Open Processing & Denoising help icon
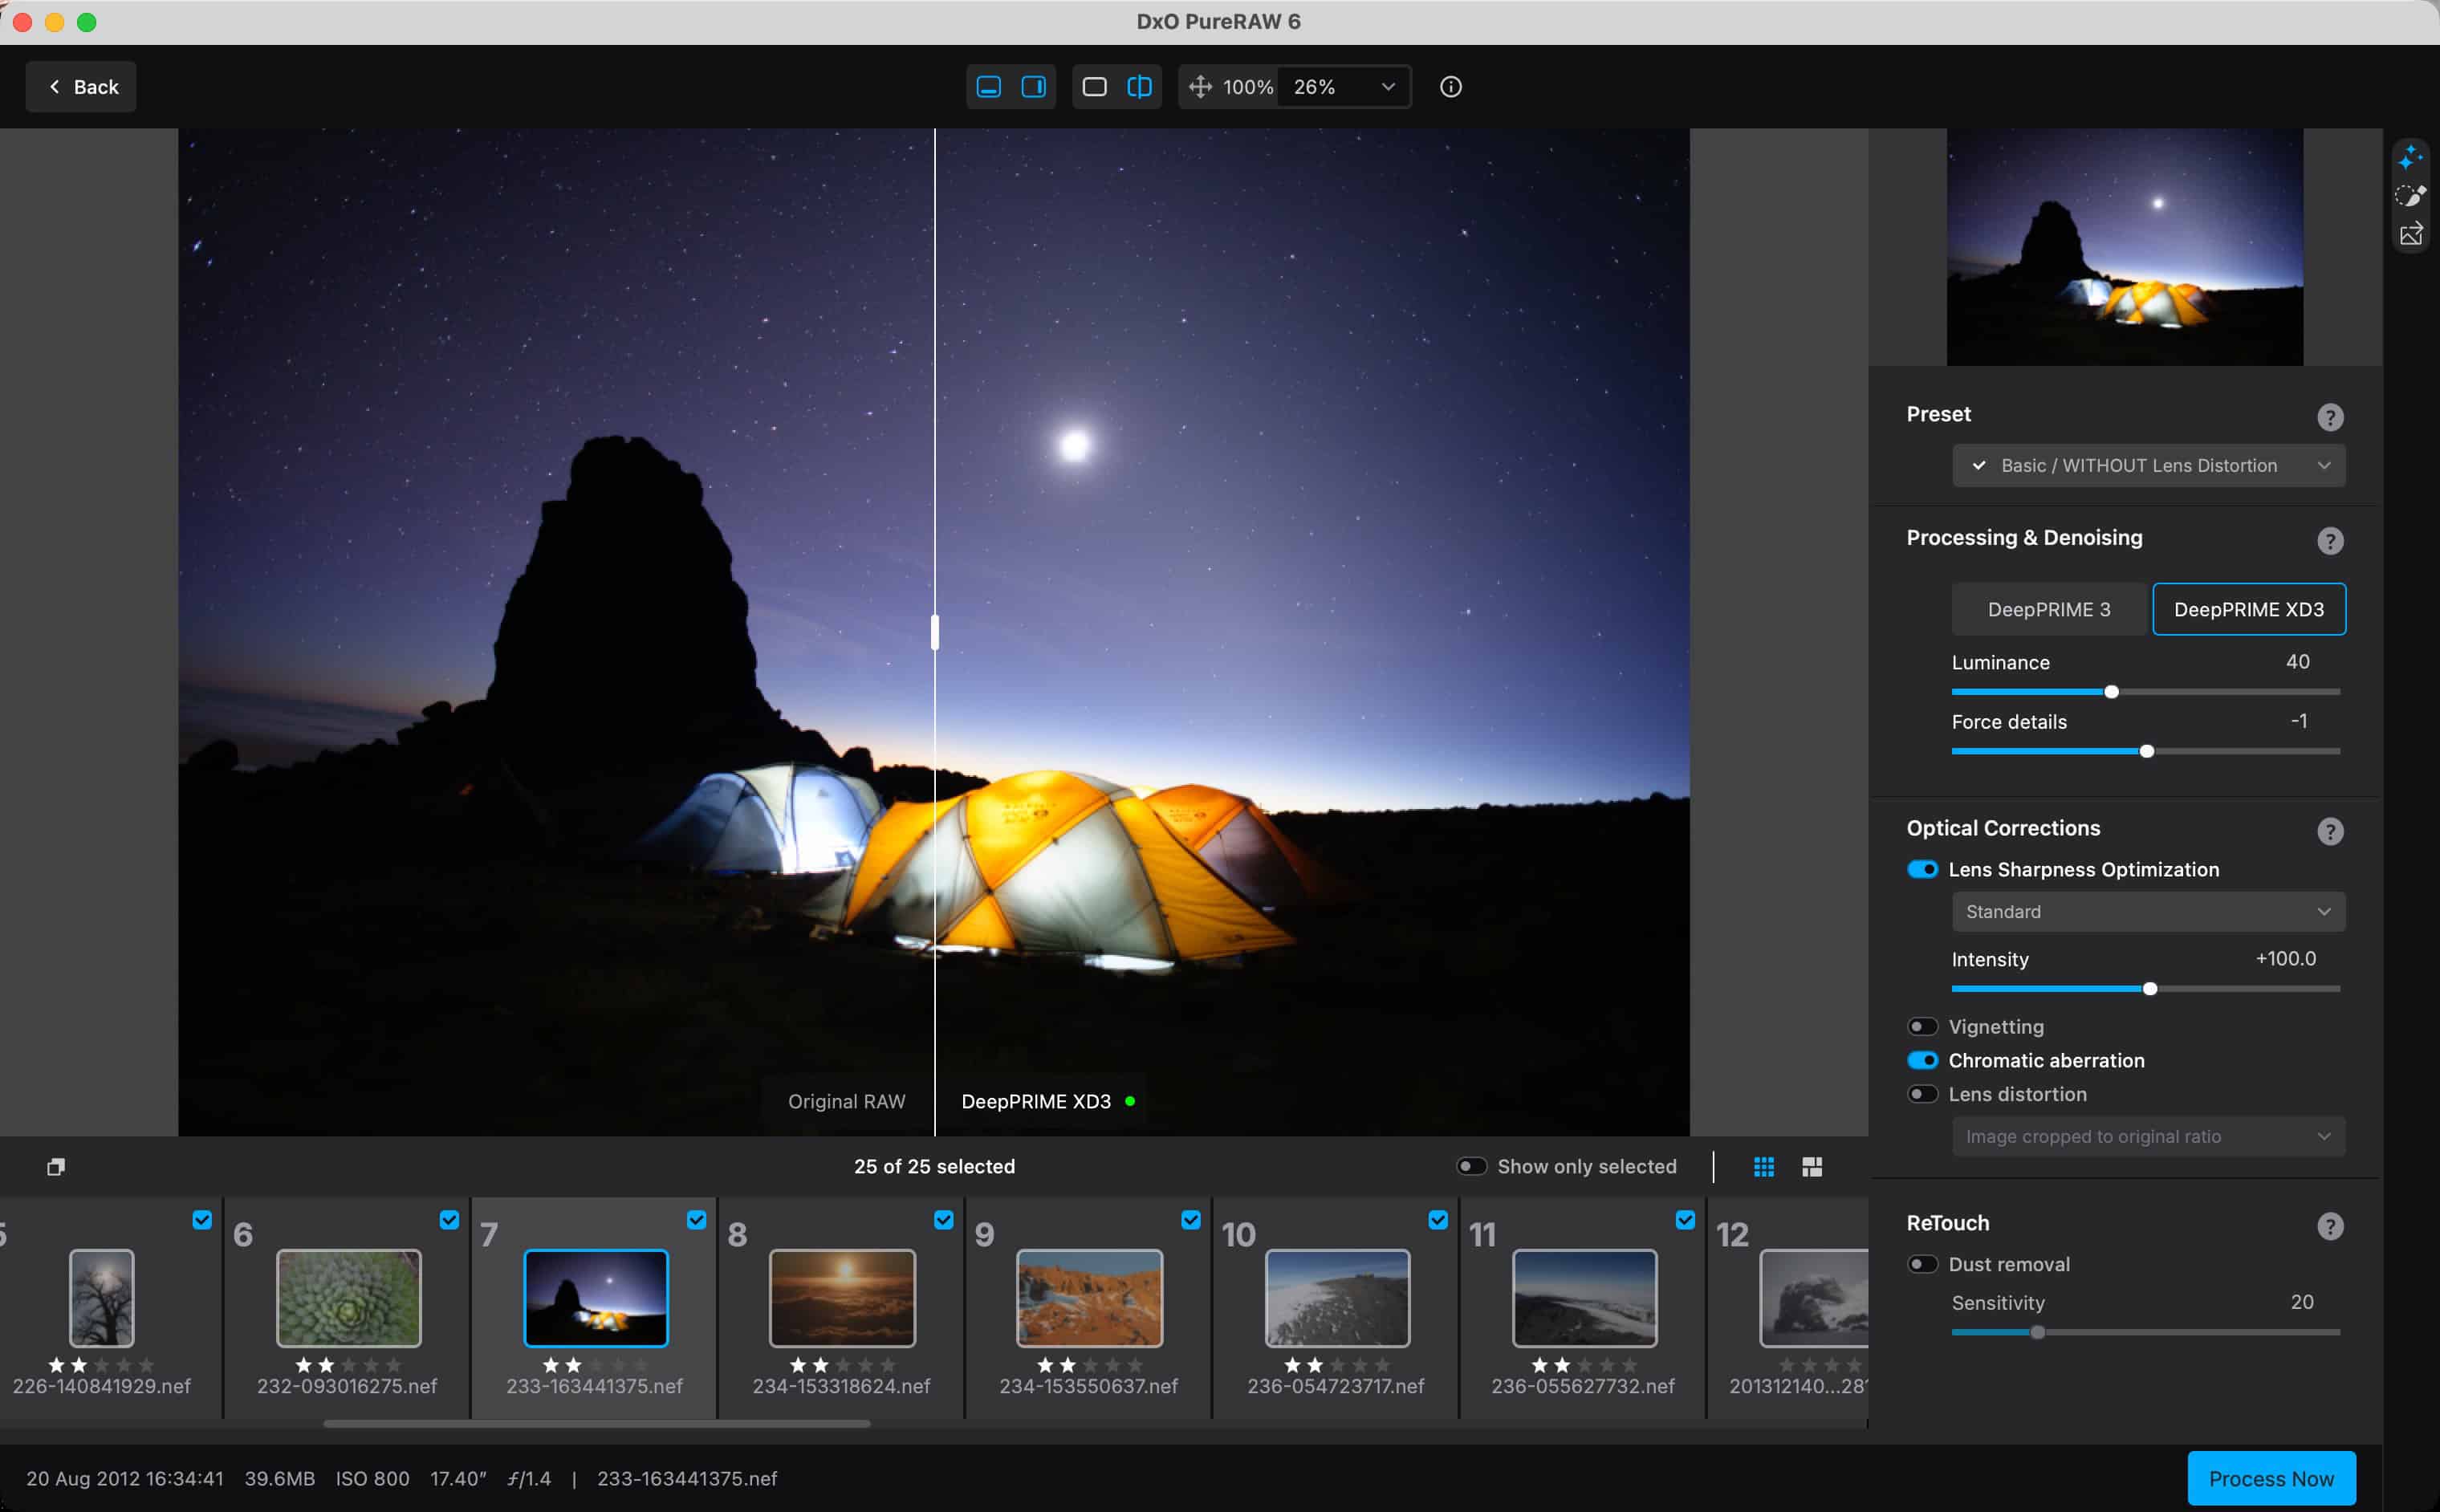Viewport: 2440px width, 1512px height. (2330, 541)
